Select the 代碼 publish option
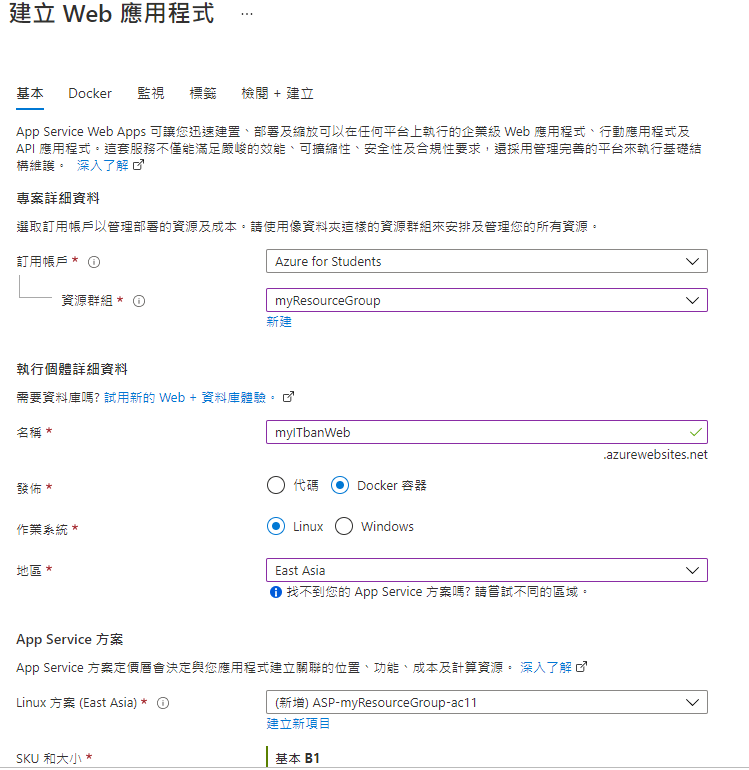The image size is (749, 770). [276, 485]
